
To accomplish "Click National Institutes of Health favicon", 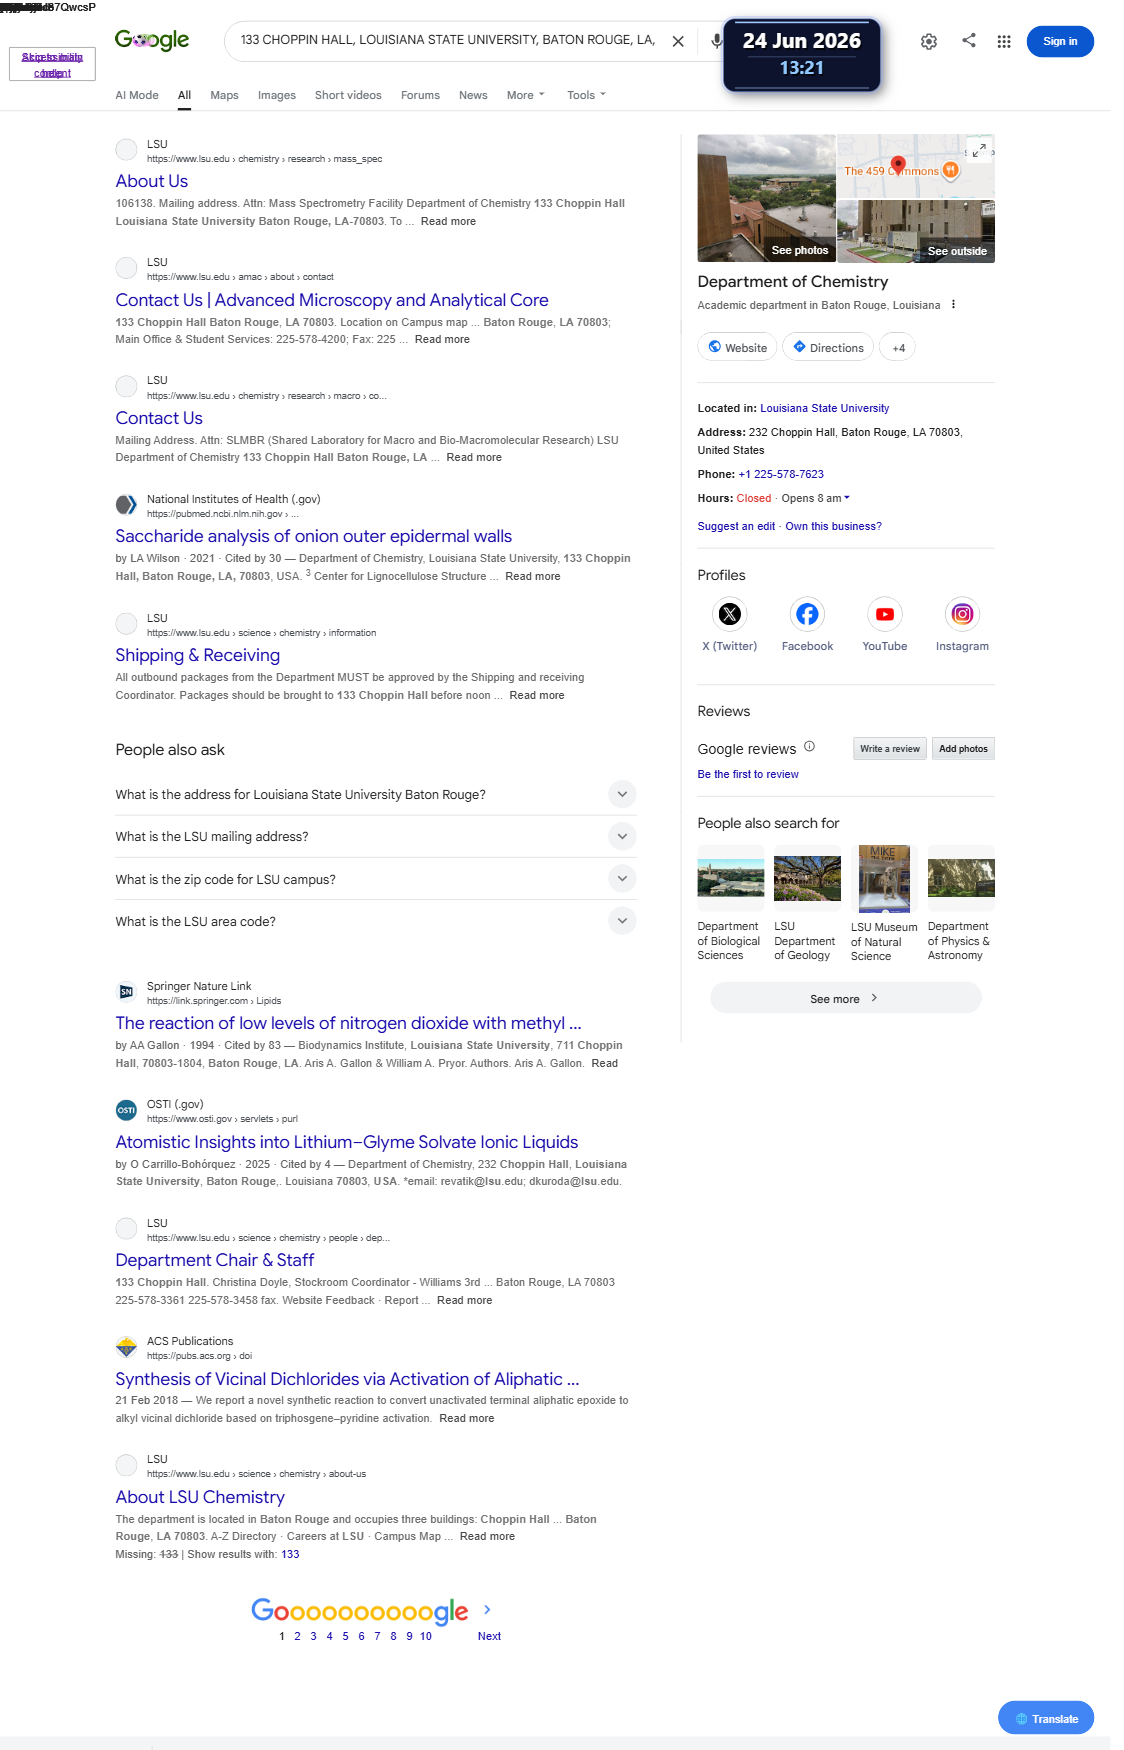I will point(126,504).
